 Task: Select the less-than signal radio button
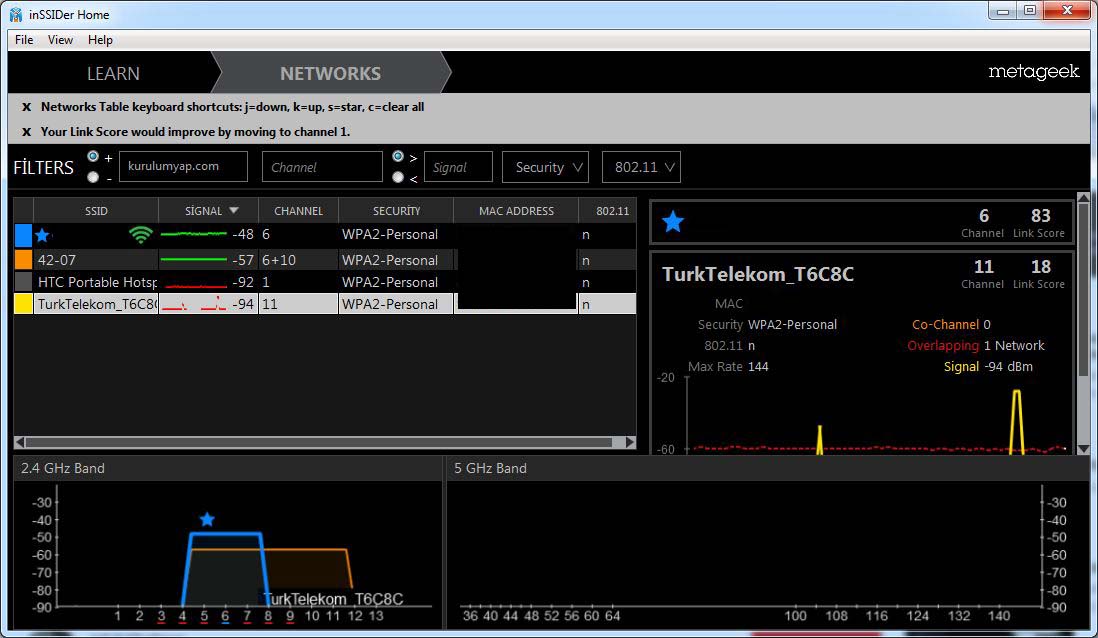point(398,177)
